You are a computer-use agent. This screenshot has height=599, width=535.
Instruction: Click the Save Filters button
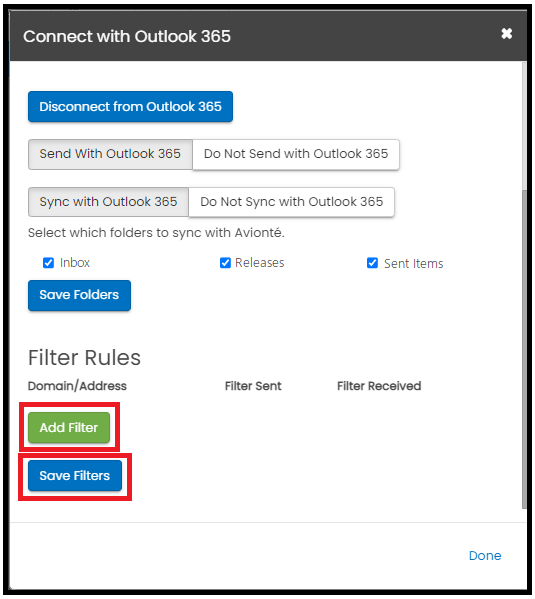(x=75, y=476)
